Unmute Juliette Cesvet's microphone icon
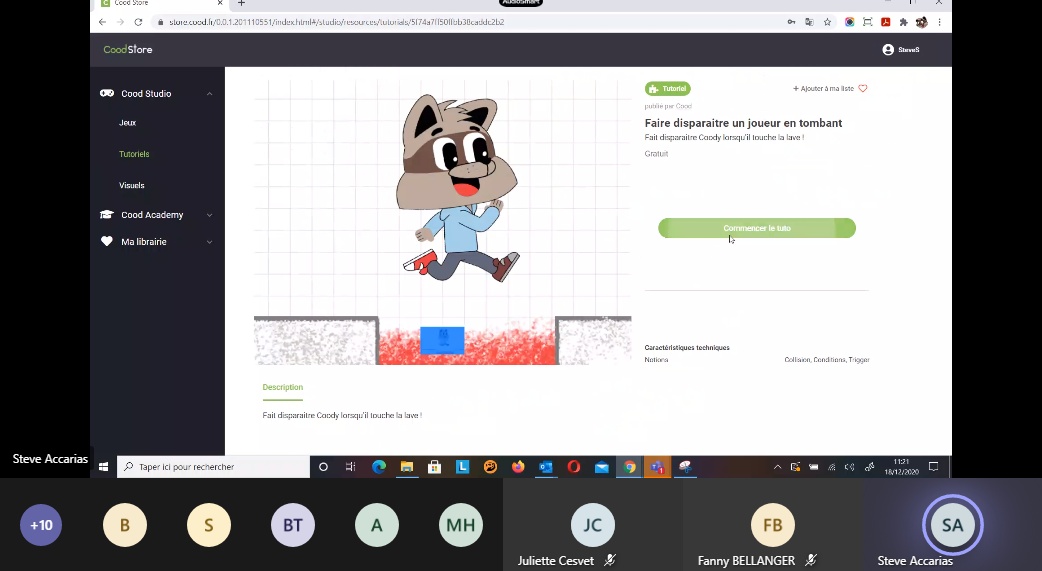 [x=610, y=561]
